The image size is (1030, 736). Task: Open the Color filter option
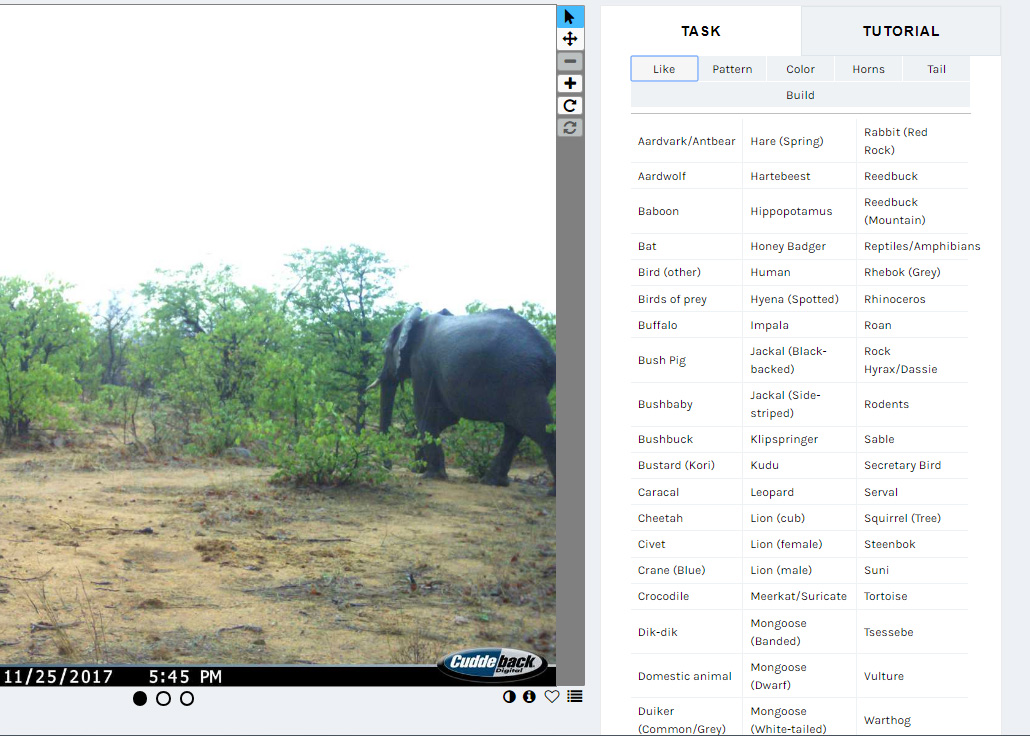(x=800, y=69)
